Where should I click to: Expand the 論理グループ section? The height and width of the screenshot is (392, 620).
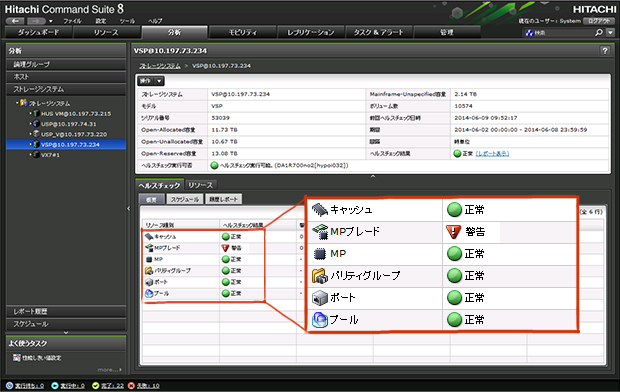click(66, 64)
